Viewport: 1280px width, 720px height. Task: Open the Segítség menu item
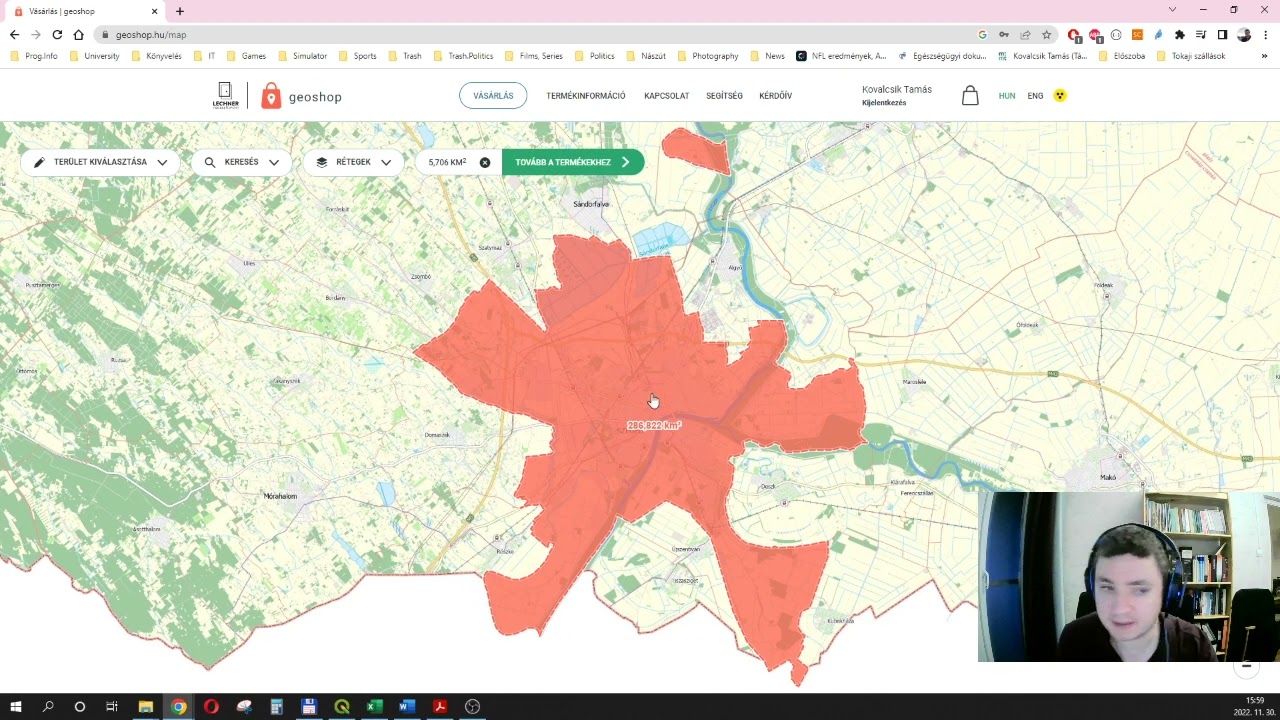724,96
